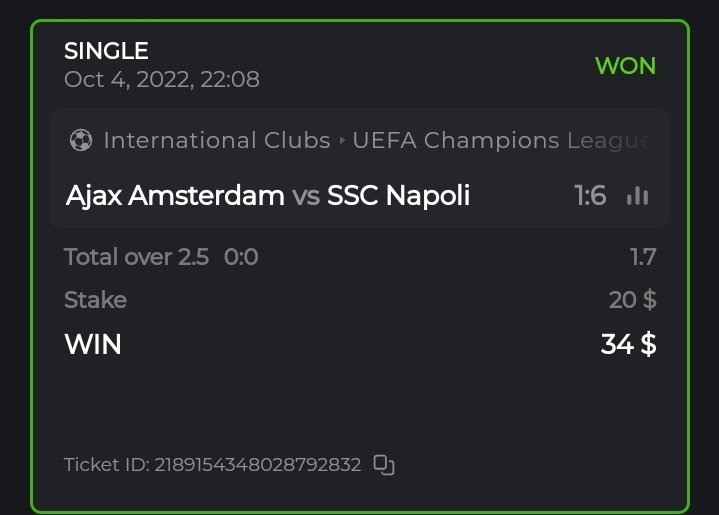
Task: Click the Total over 2.5 selection
Action: click(x=136, y=257)
